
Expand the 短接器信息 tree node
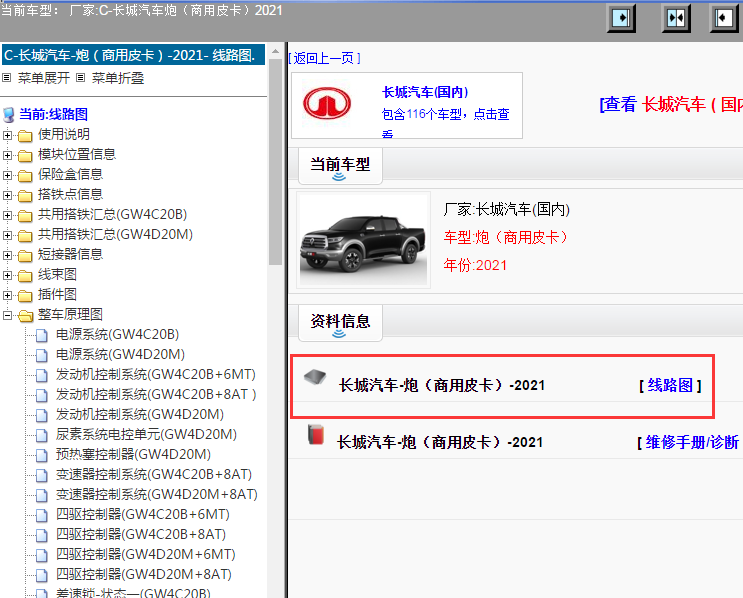click(7, 255)
